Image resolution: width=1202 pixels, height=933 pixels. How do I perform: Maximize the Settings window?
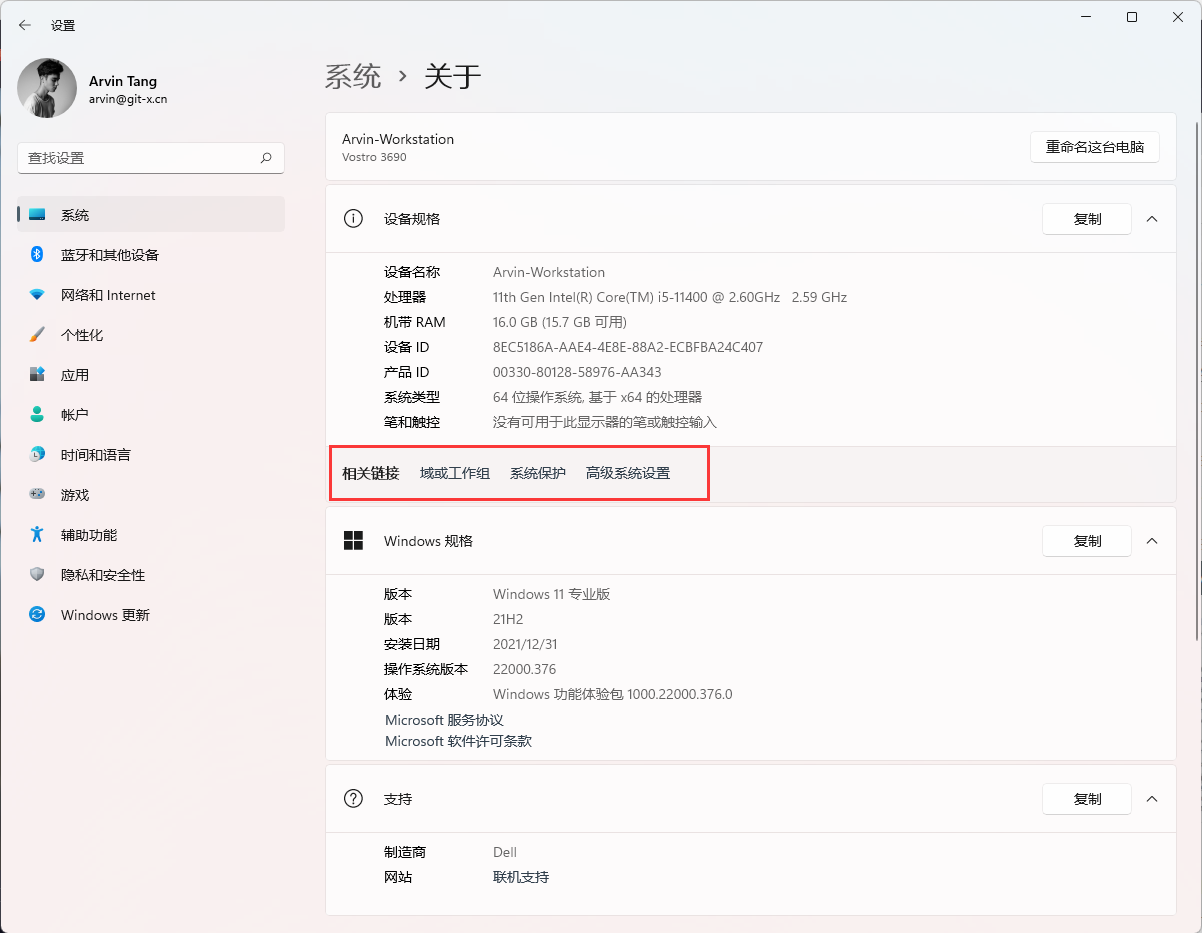(x=1131, y=17)
